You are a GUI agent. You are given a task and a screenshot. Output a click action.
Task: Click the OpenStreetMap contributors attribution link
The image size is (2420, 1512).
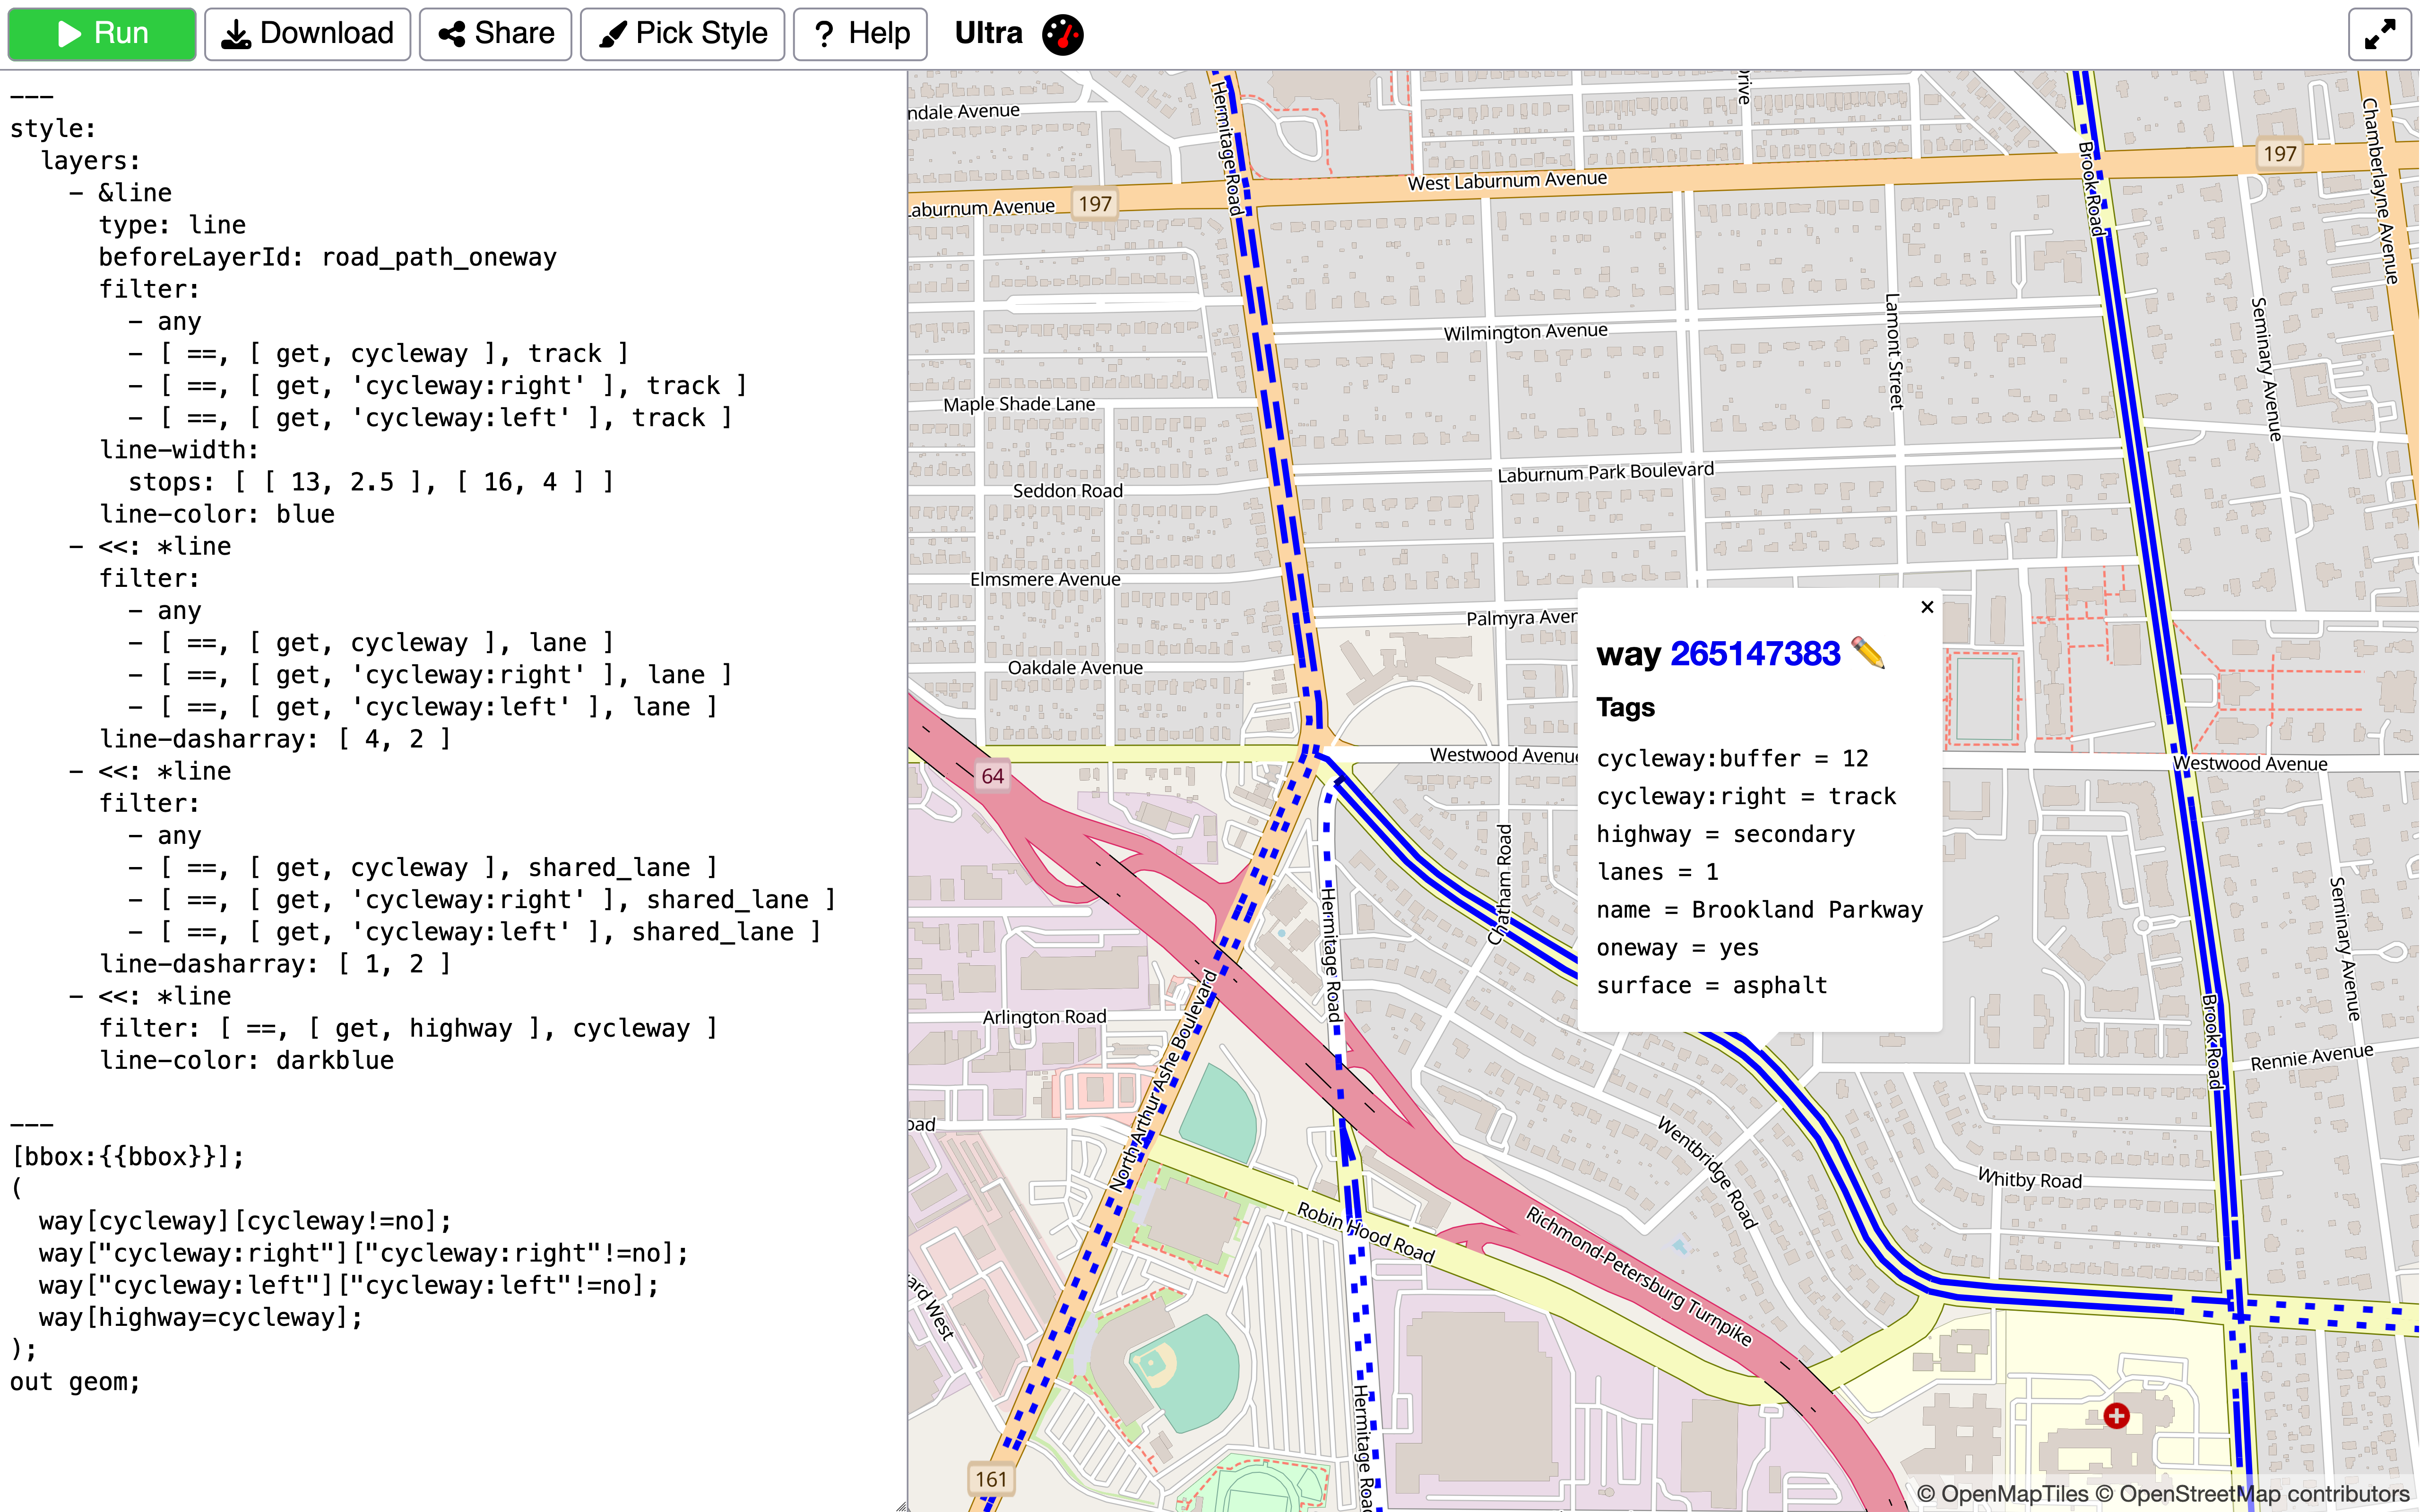tap(2253, 1494)
